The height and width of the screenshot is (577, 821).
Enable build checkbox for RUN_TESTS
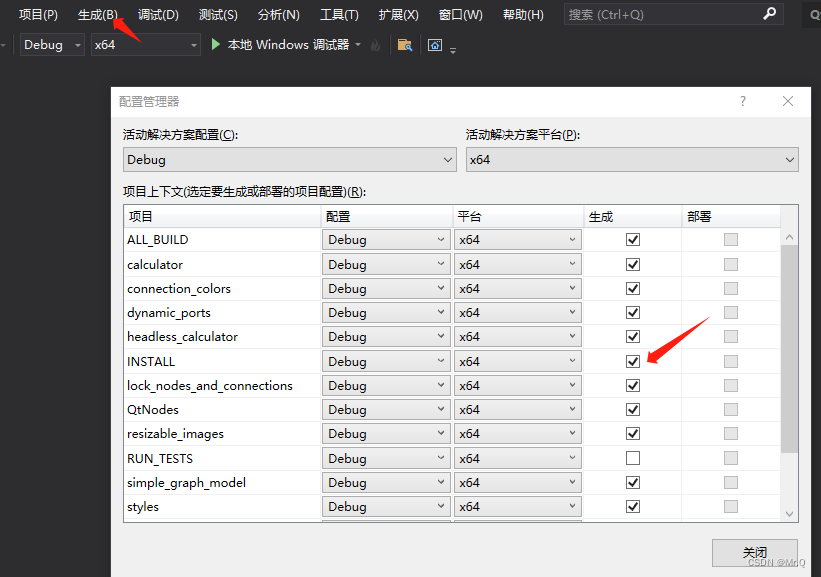click(x=633, y=458)
